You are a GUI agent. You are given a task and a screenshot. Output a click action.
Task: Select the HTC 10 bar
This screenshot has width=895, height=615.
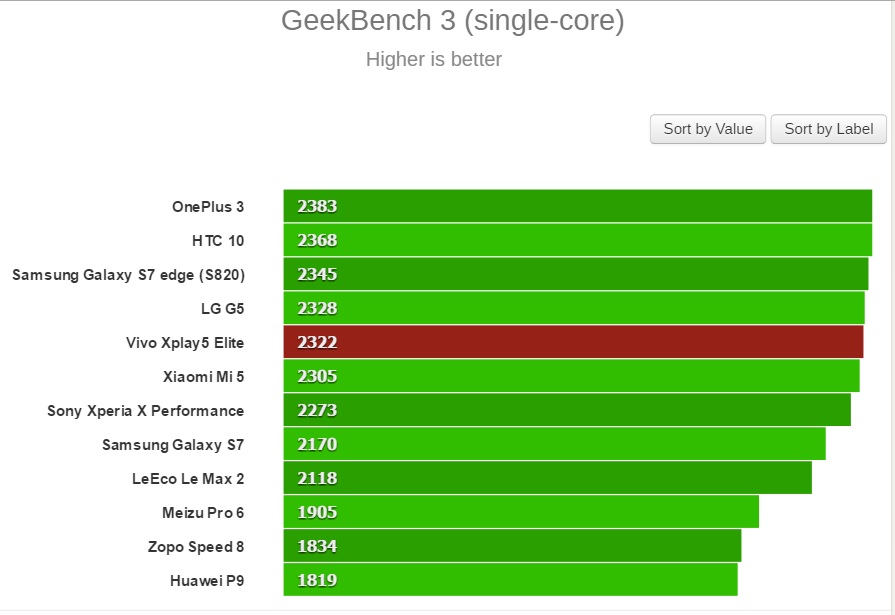[x=570, y=240]
